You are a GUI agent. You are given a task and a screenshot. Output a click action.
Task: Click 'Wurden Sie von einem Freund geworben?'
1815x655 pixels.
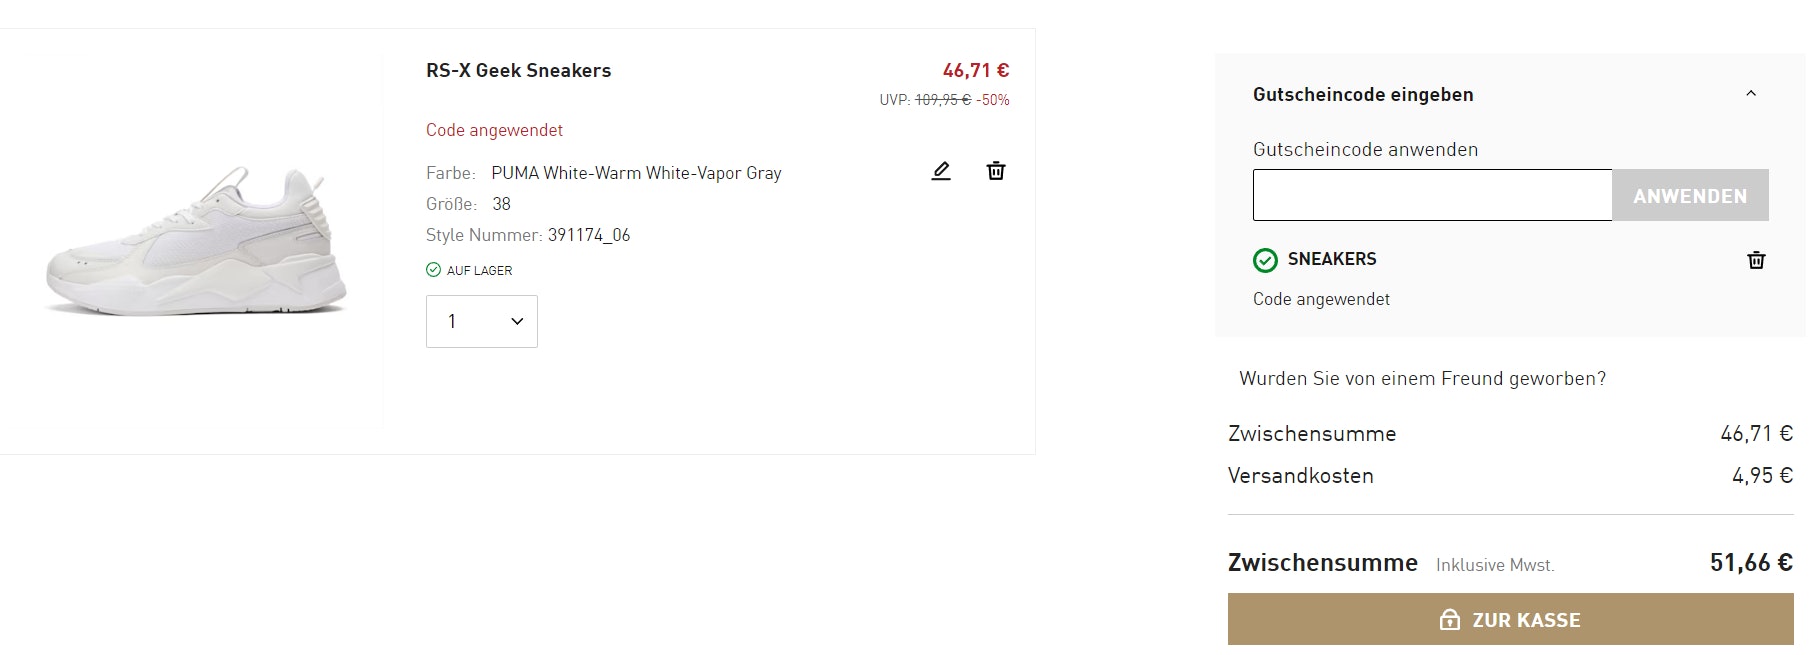(1422, 378)
